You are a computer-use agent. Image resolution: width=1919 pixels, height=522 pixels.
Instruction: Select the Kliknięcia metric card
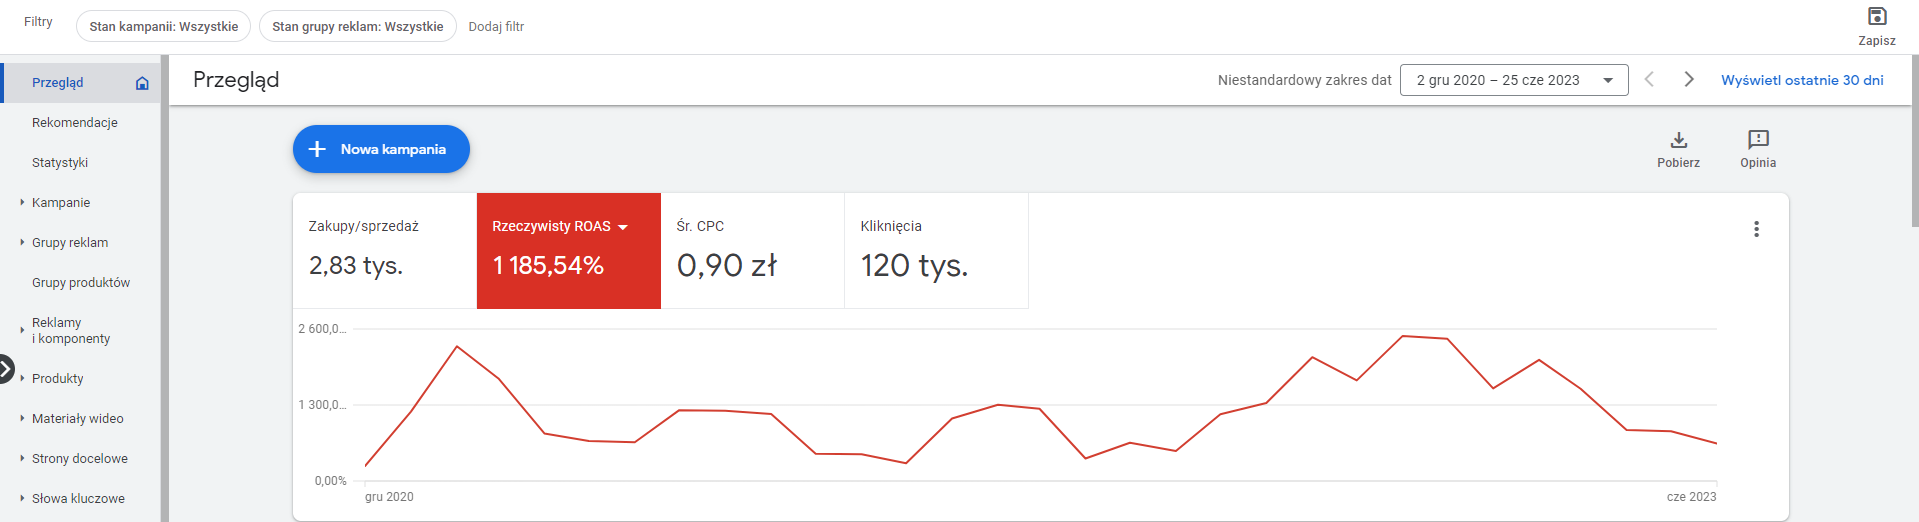pyautogui.click(x=936, y=251)
